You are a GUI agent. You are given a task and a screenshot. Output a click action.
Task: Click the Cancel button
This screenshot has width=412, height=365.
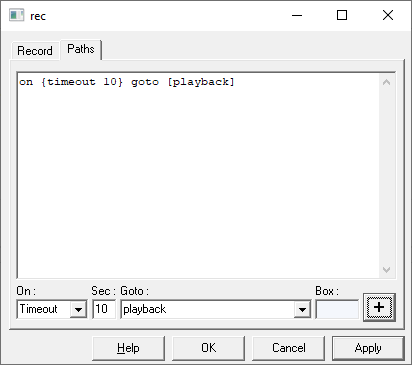[x=288, y=348]
